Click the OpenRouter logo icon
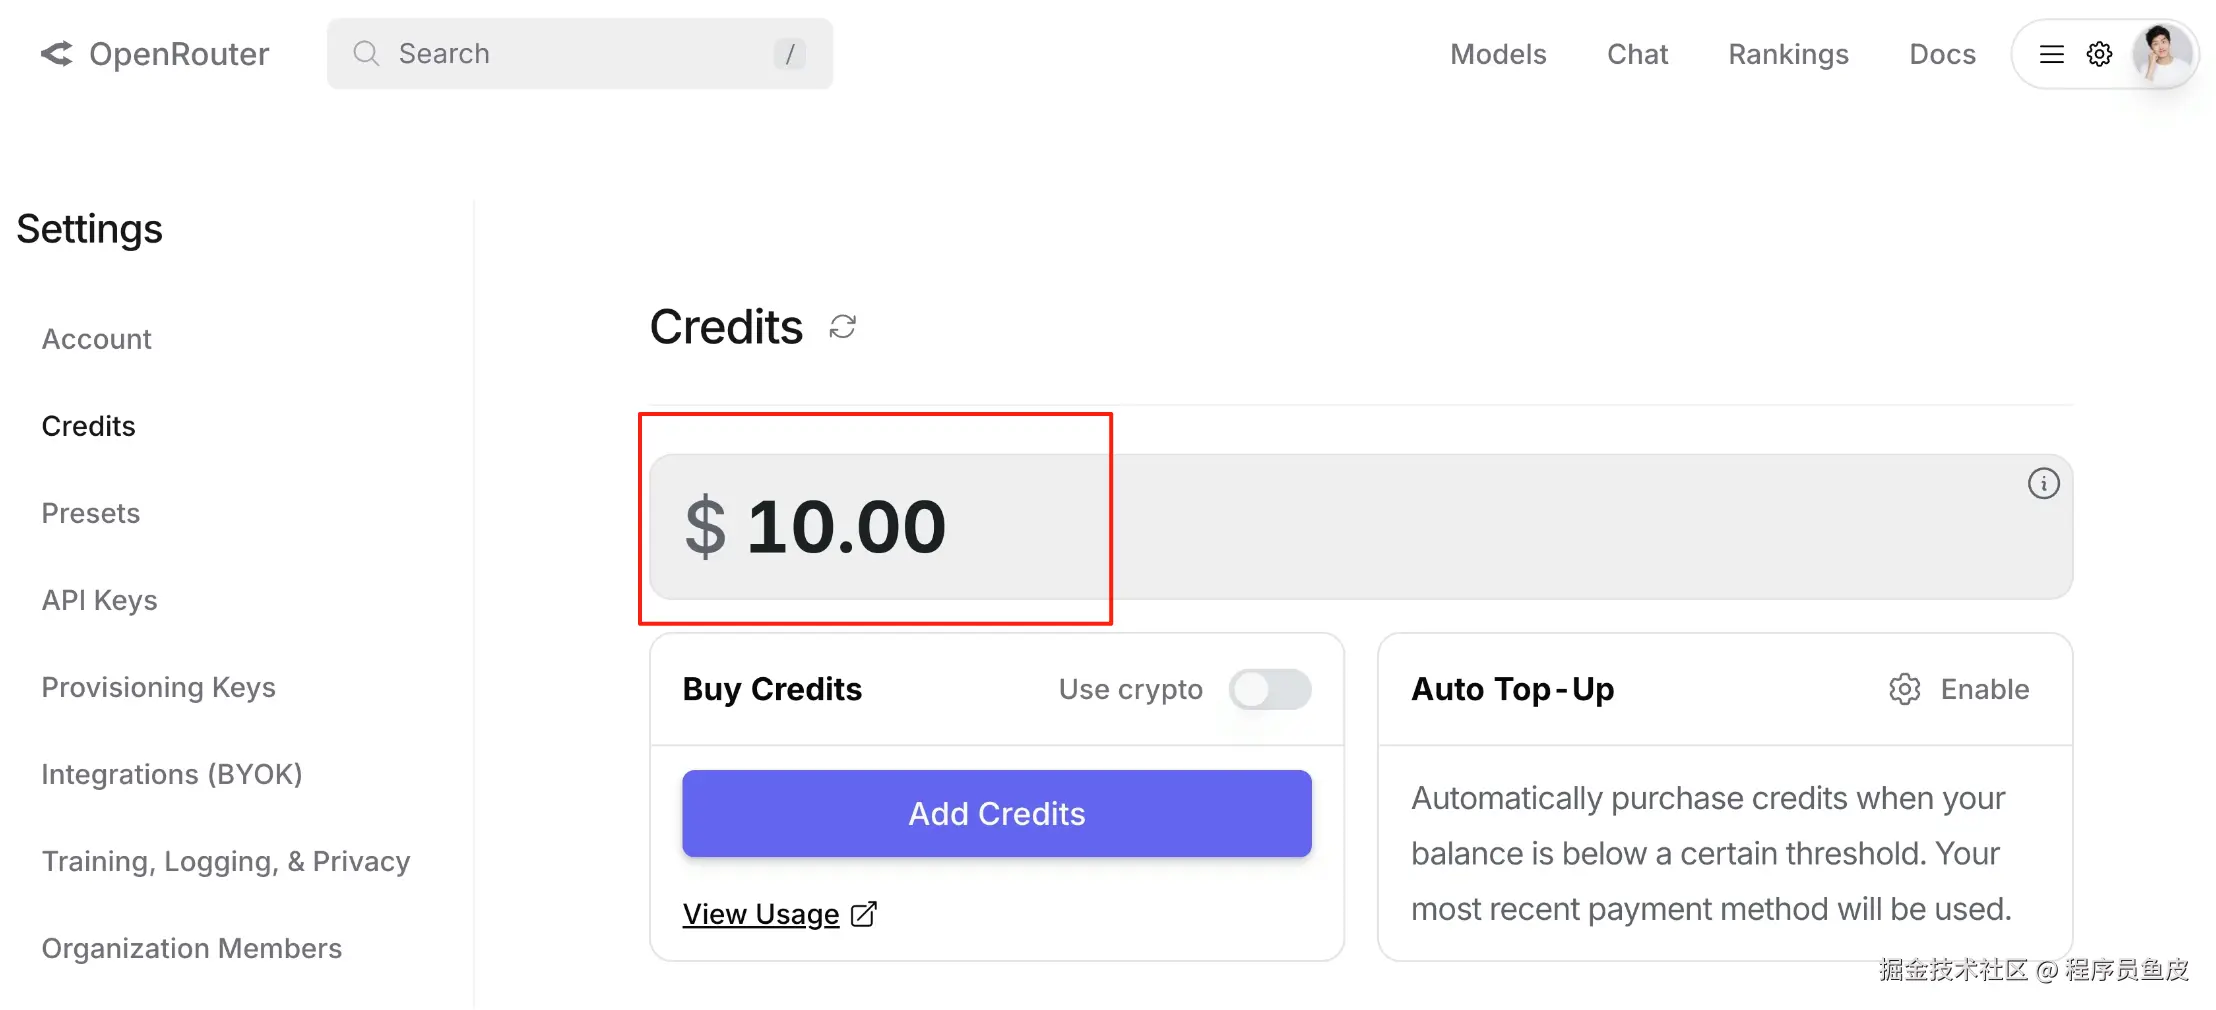 coord(57,54)
